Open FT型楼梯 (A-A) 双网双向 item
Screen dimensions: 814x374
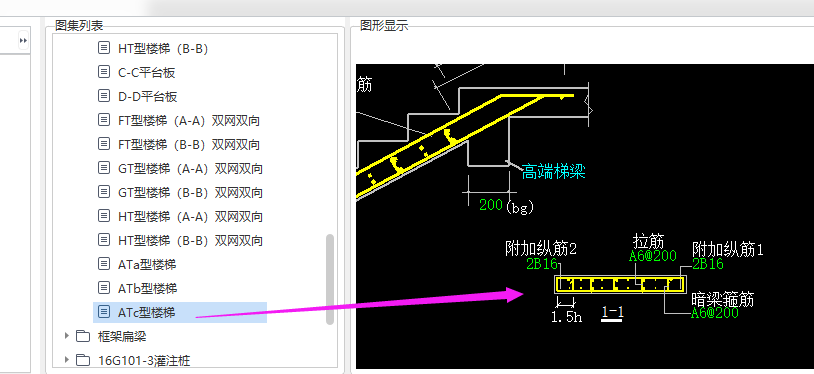click(189, 121)
